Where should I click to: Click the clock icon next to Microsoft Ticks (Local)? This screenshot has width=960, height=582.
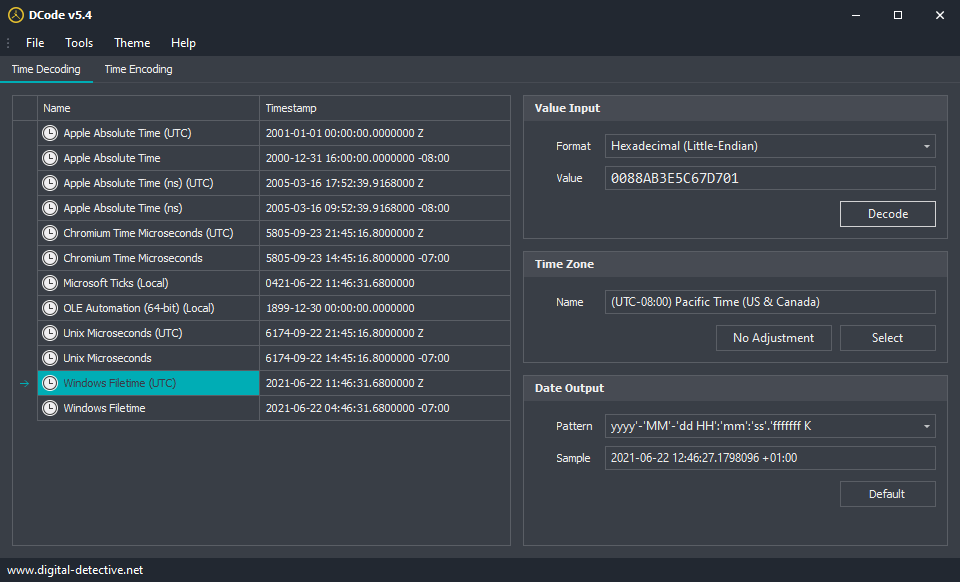(50, 283)
